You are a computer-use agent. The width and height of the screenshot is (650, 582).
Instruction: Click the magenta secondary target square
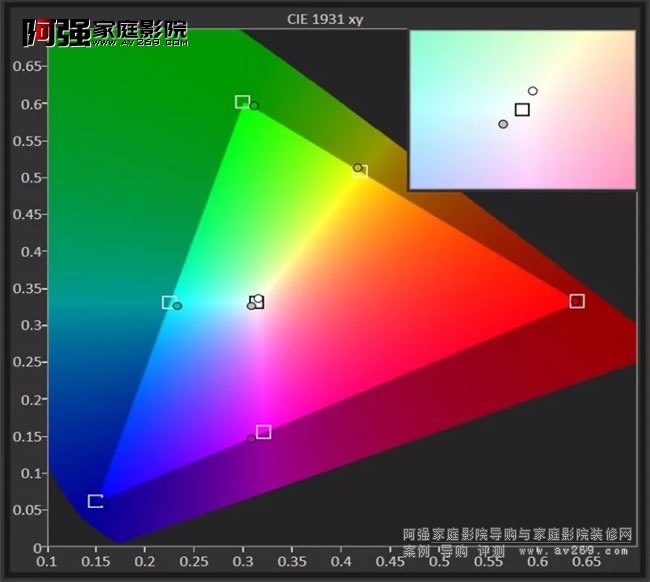[264, 432]
